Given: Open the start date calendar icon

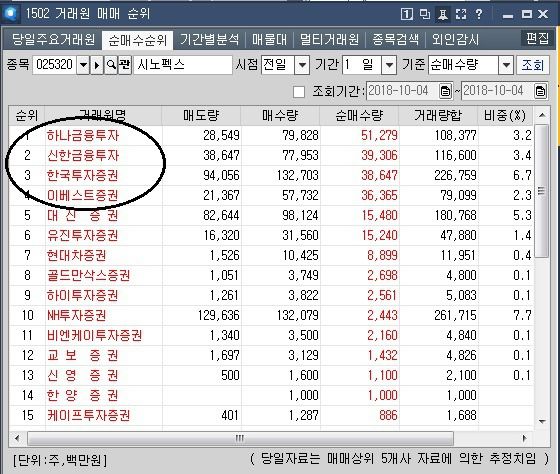Looking at the screenshot, I should [x=445, y=91].
